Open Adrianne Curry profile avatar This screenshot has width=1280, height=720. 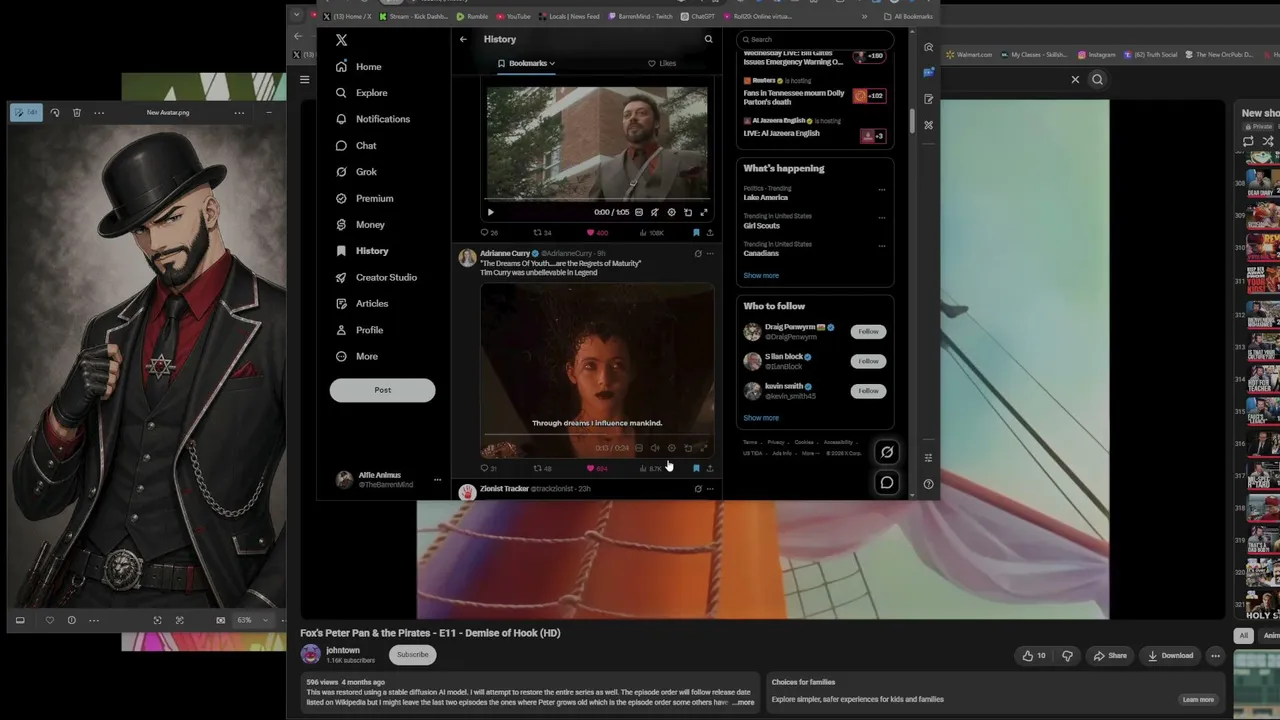467,258
